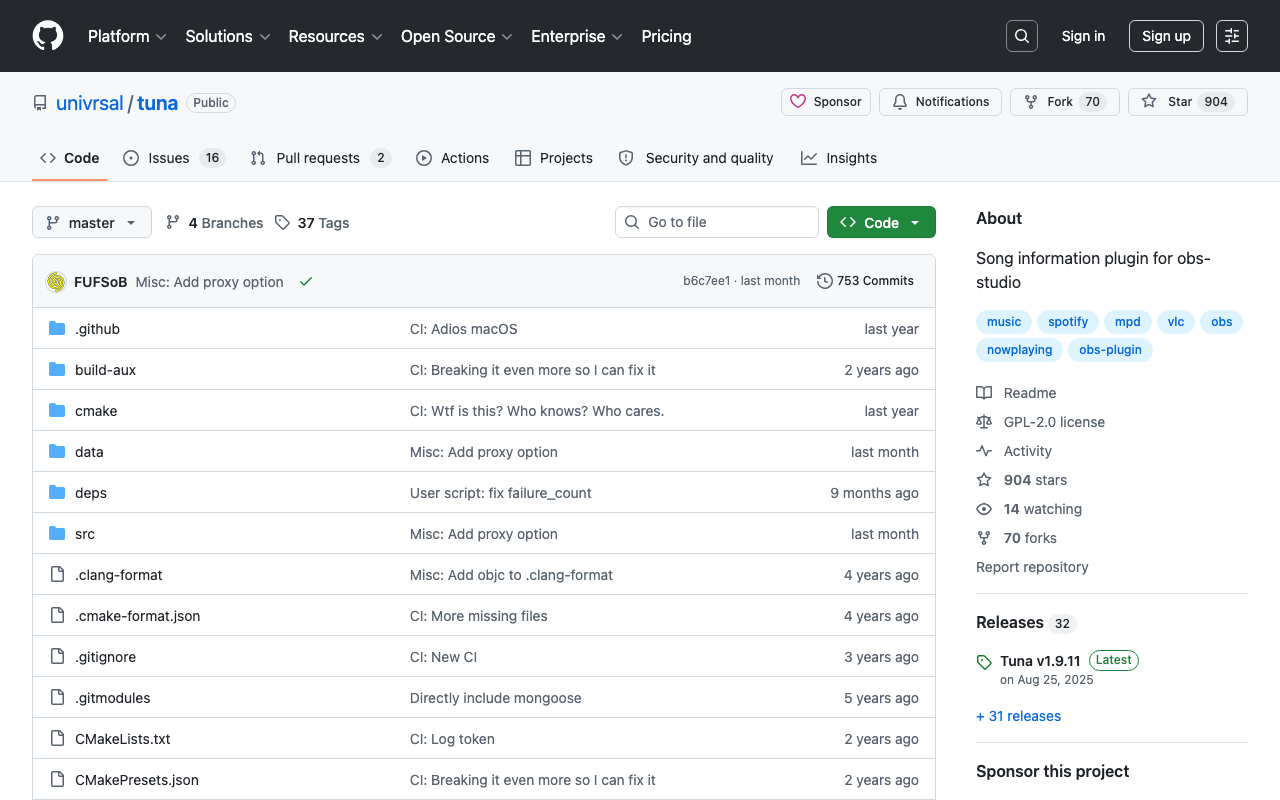
Task: Click the FUFSoB avatar in commit bar
Action: [x=56, y=282]
